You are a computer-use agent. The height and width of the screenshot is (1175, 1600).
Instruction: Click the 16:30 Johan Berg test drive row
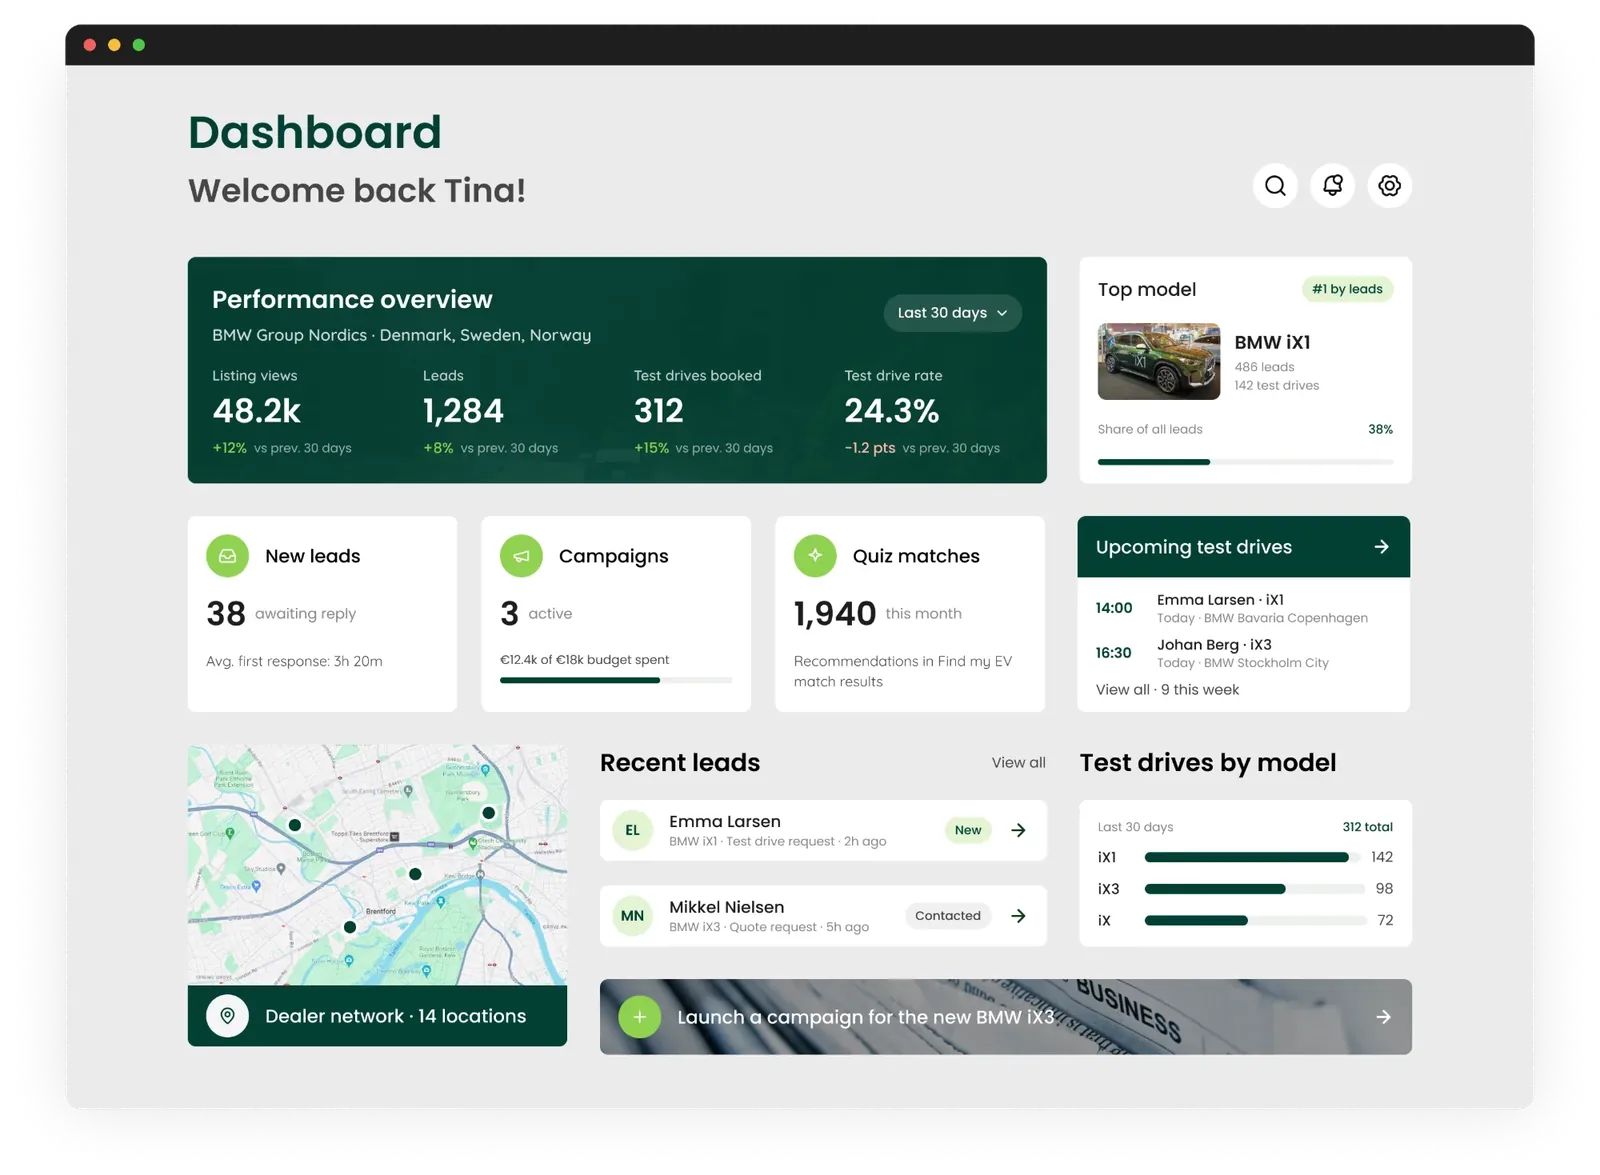click(x=1243, y=653)
